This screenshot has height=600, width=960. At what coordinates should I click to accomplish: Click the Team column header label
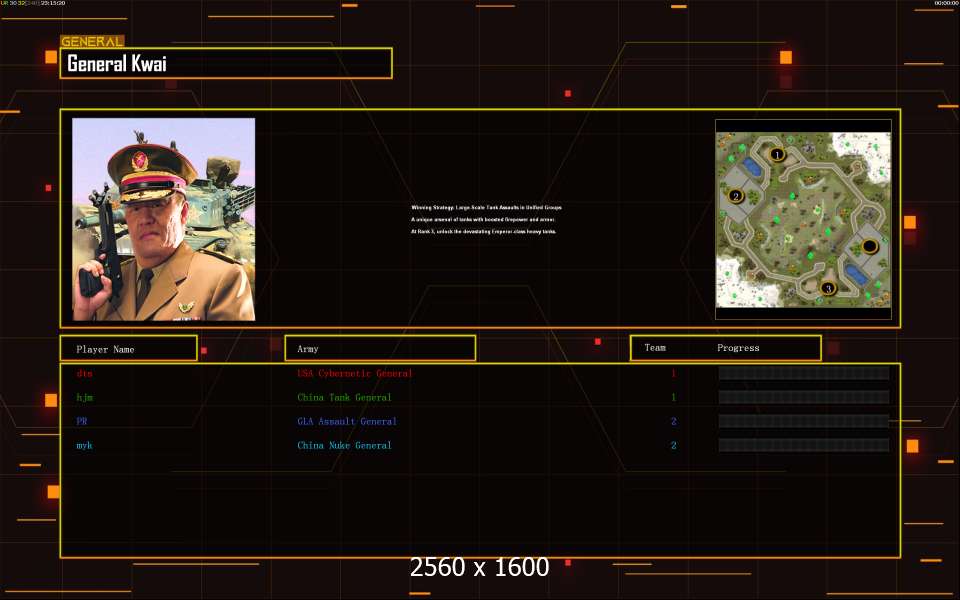pos(655,348)
